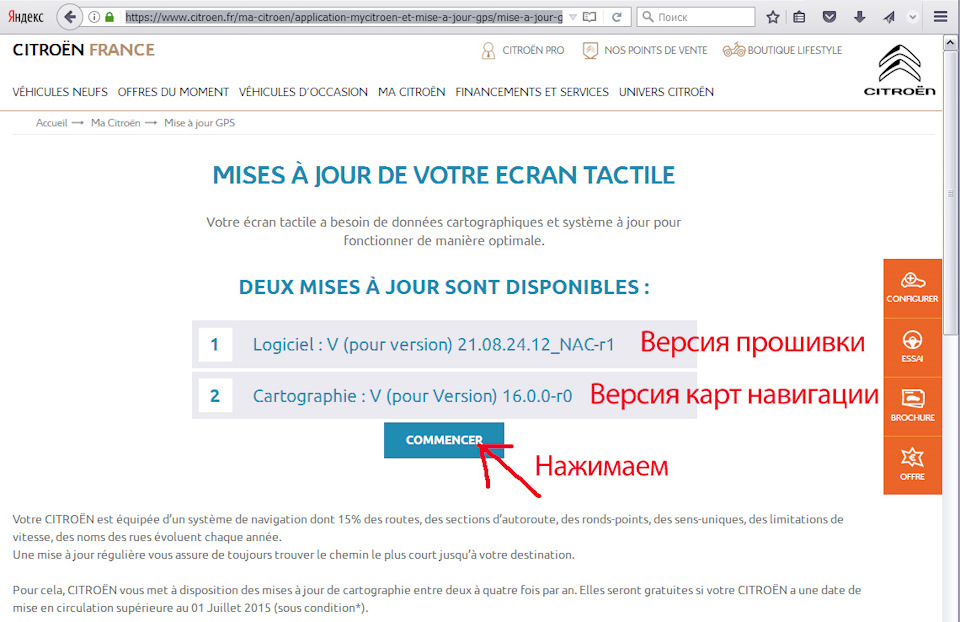960x622 pixels.
Task: Click the page scrollbar up arrow
Action: click(x=950, y=42)
